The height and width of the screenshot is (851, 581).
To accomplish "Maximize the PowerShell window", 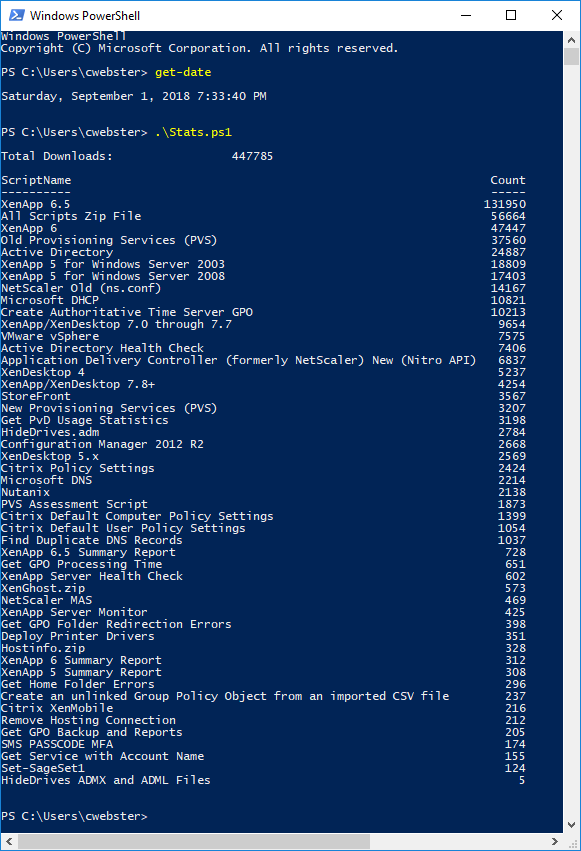I will point(510,15).
